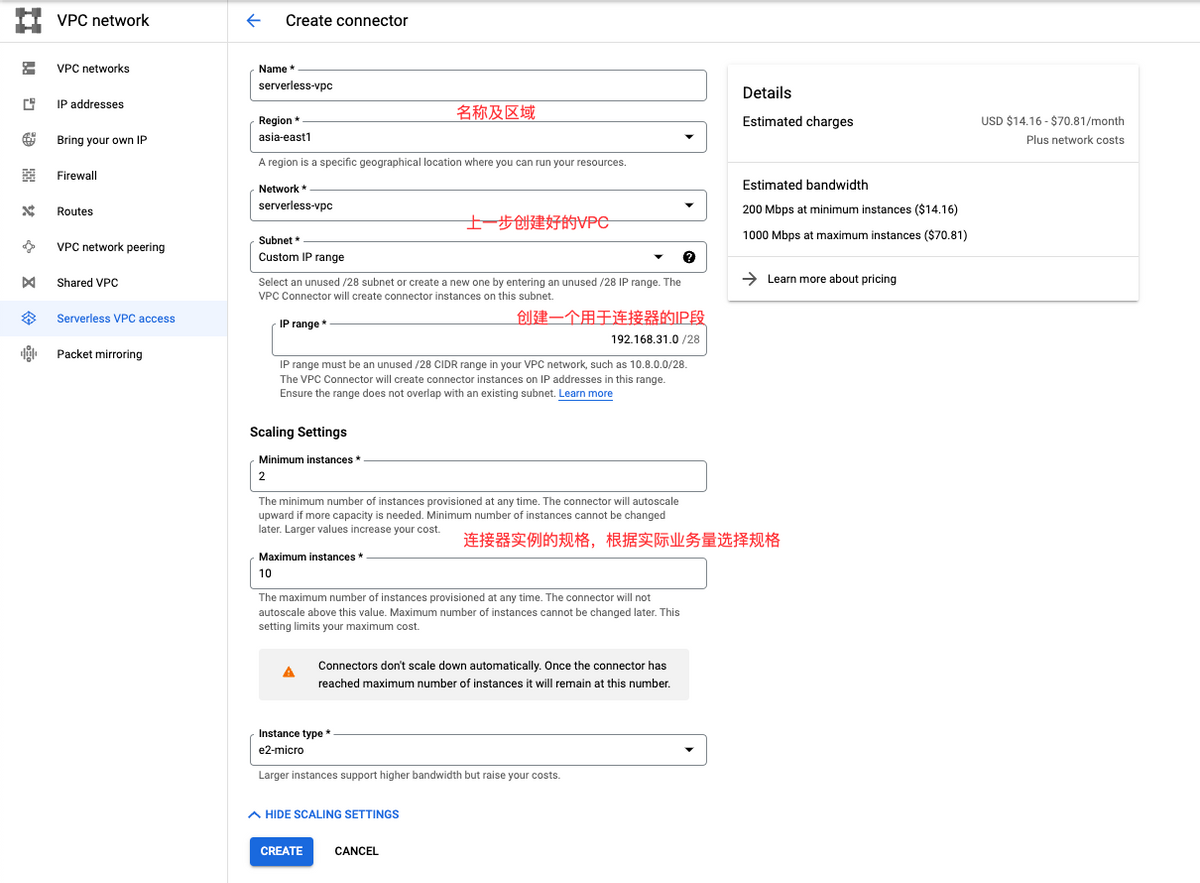The image size is (1200, 883).
Task: Click the Bring your own IP globe icon
Action: (x=29, y=140)
